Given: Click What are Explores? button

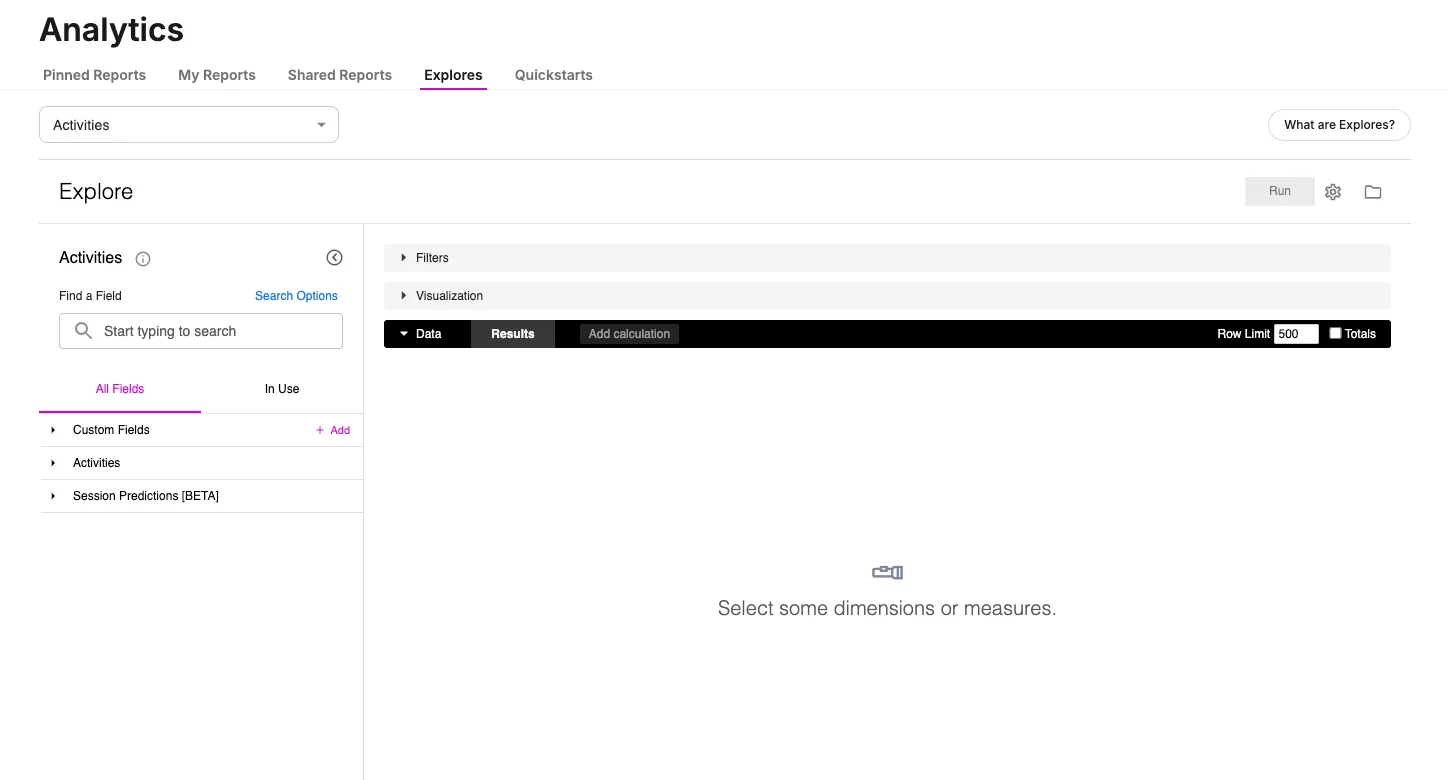Looking at the screenshot, I should click(x=1339, y=125).
